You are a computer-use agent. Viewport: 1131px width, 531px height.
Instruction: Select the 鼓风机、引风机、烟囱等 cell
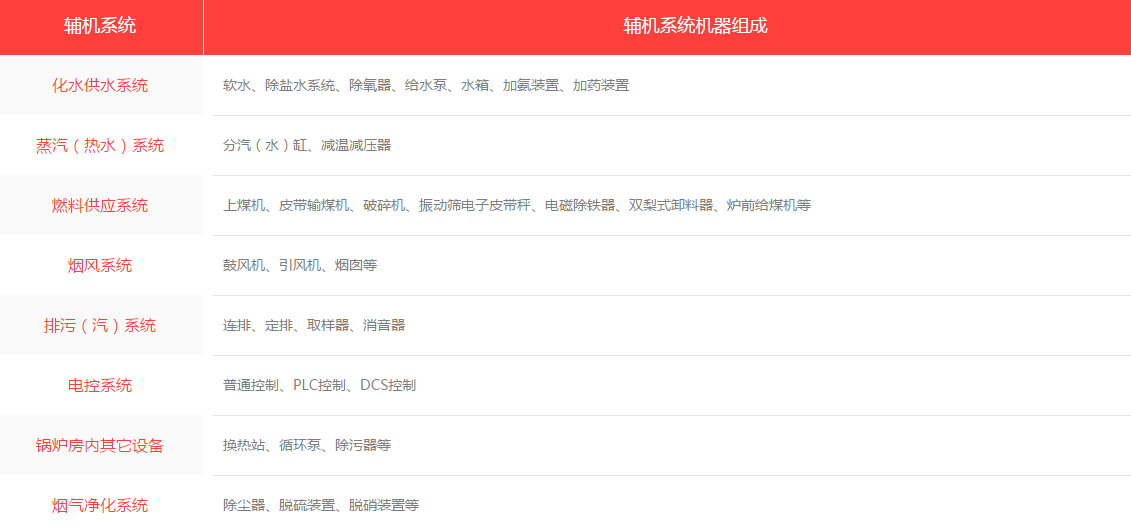pos(300,266)
